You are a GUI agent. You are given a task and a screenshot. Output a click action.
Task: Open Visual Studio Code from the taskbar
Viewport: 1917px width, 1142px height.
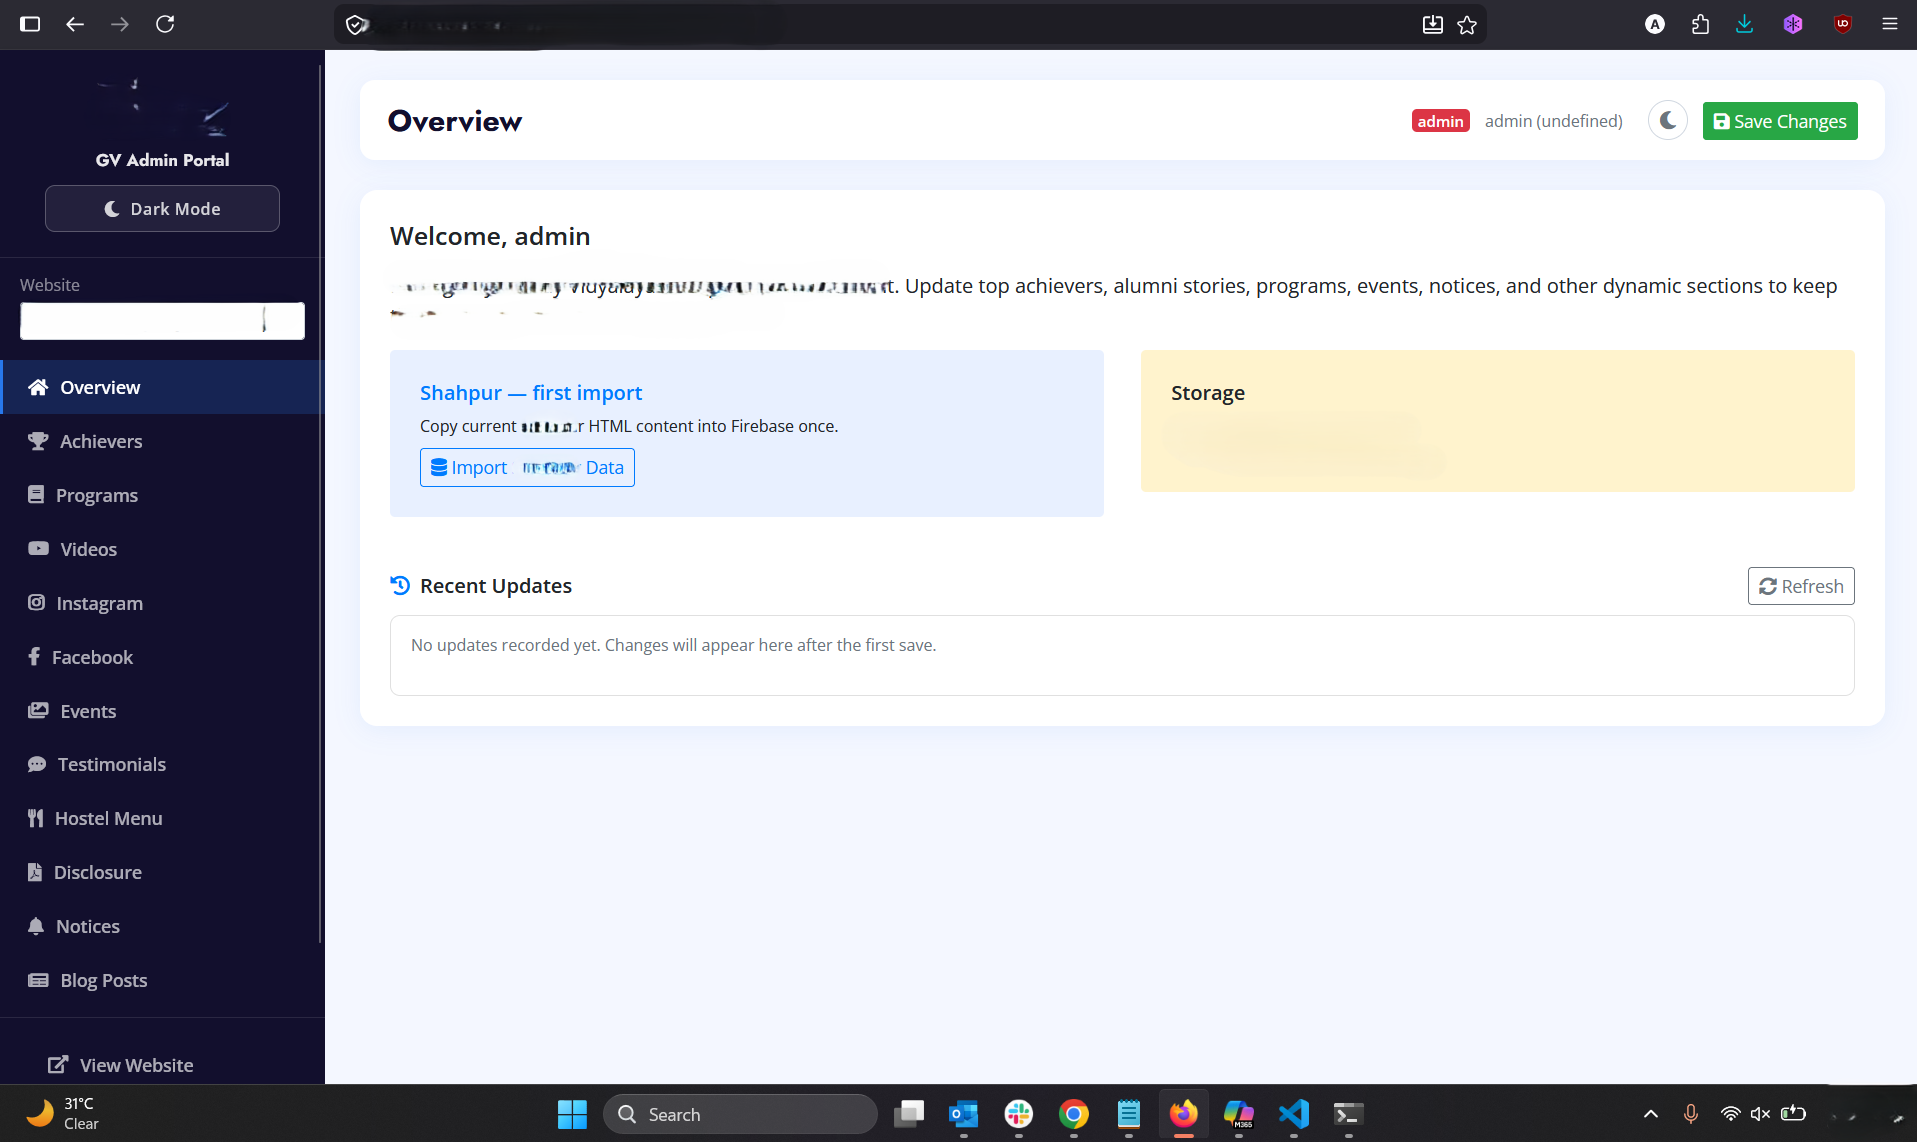pyautogui.click(x=1294, y=1114)
